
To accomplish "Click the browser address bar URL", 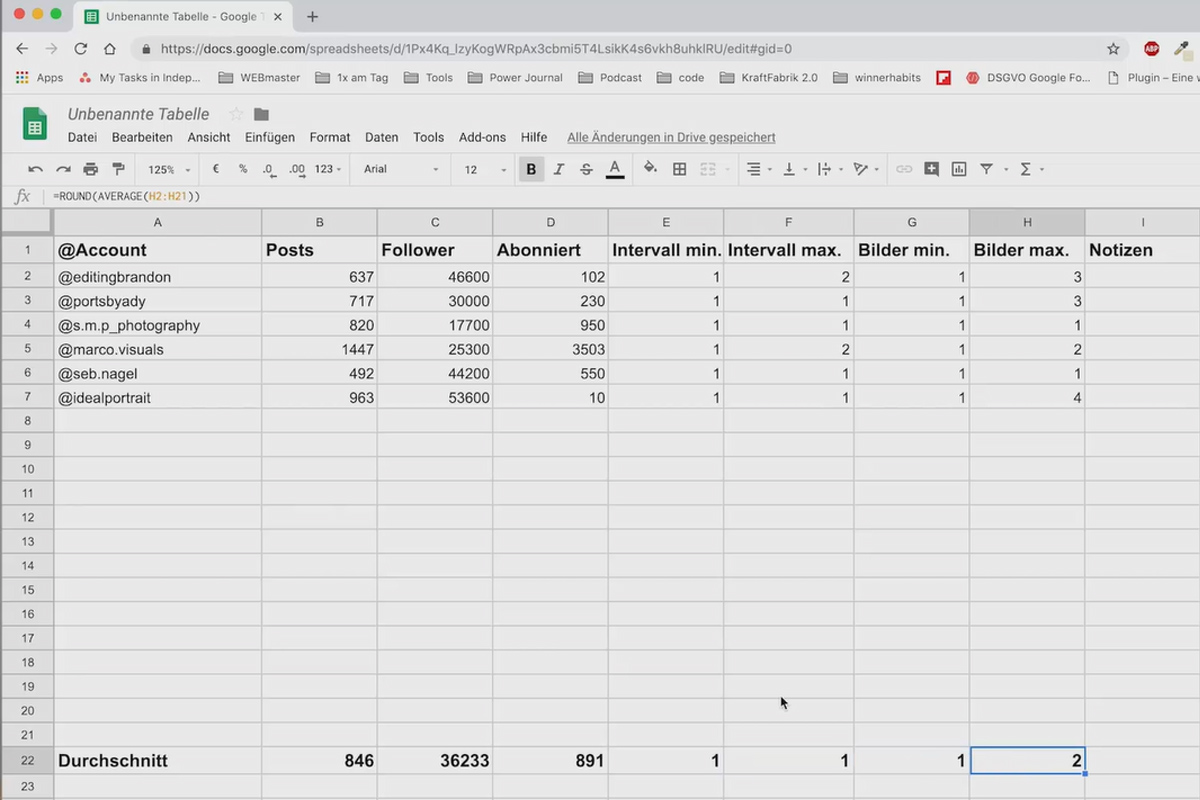I will pos(476,48).
